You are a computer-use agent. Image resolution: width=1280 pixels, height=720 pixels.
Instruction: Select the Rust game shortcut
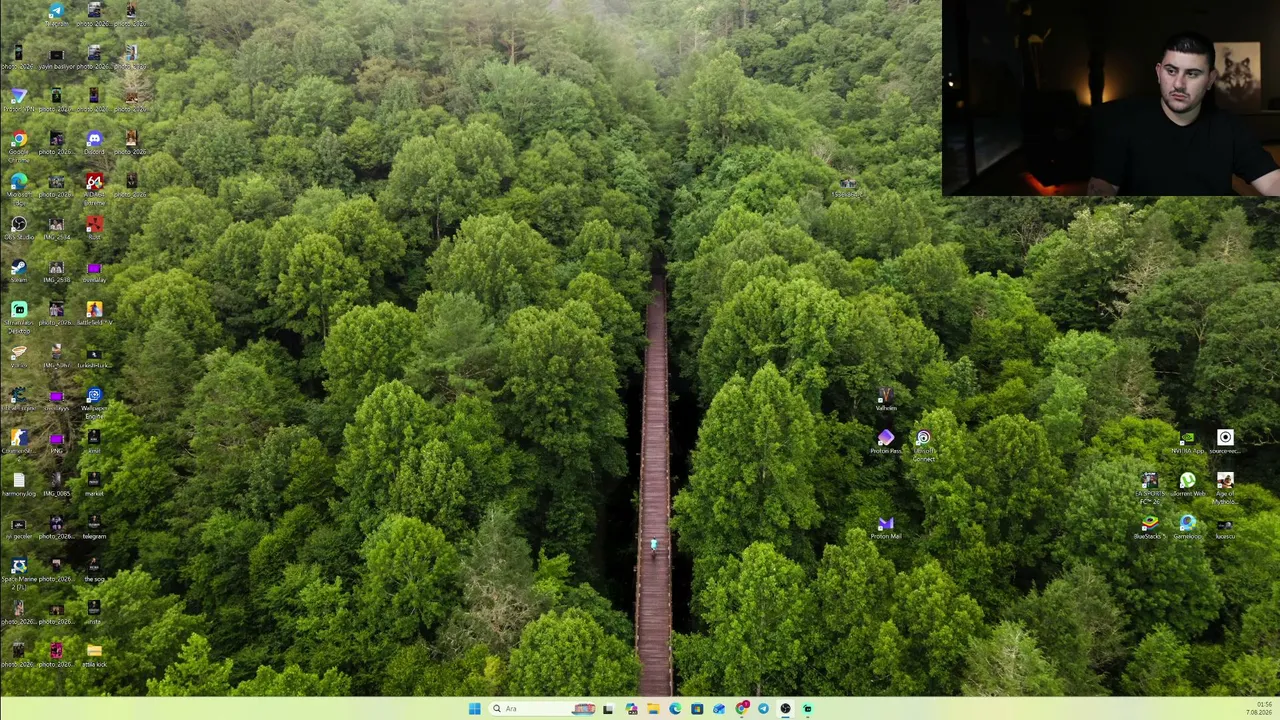click(94, 229)
